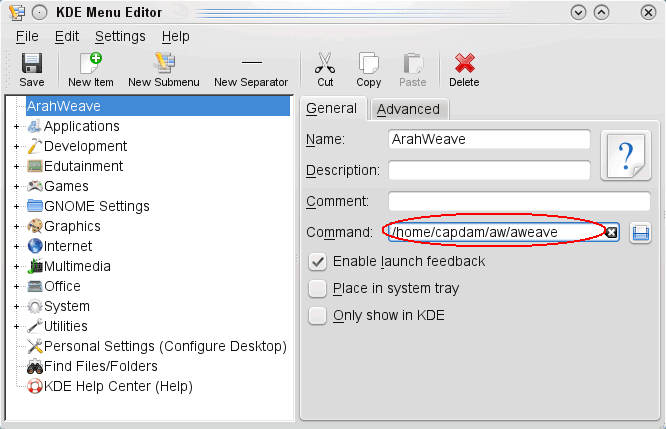Screen dimensions: 666x429
Task: Click the Internet globe icon
Action: click(34, 246)
